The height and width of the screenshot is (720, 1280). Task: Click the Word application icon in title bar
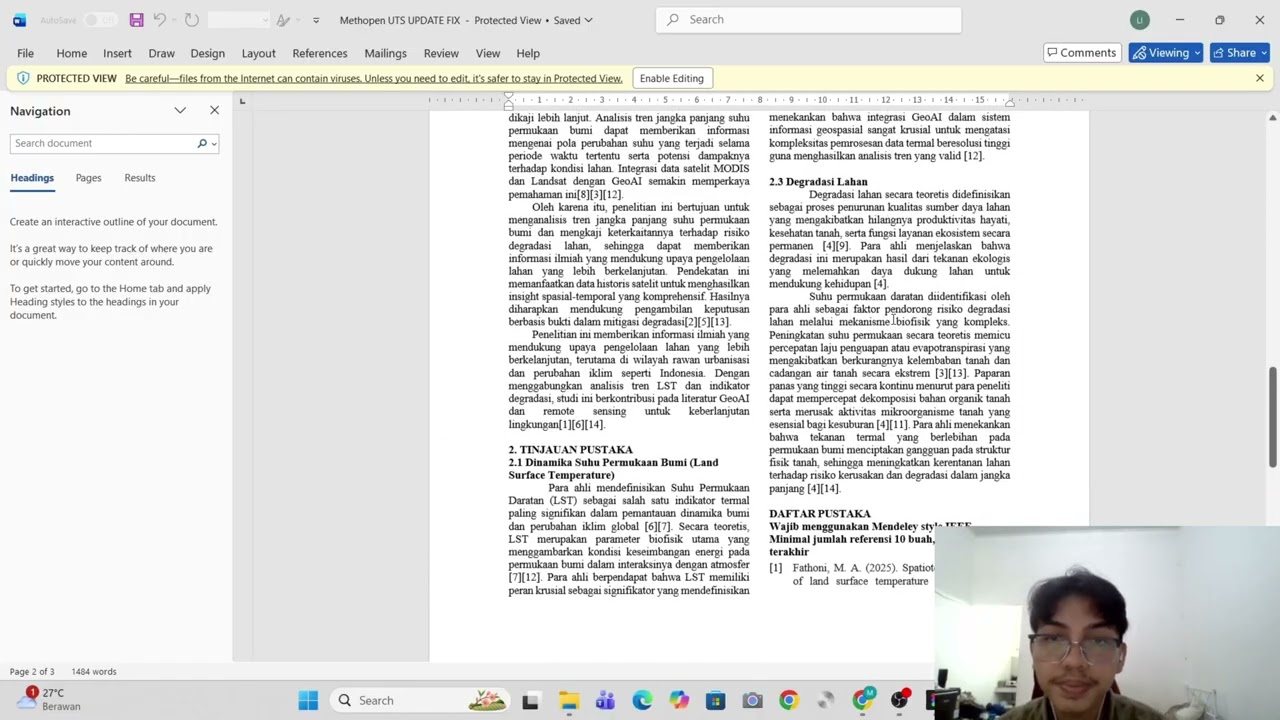(19, 20)
